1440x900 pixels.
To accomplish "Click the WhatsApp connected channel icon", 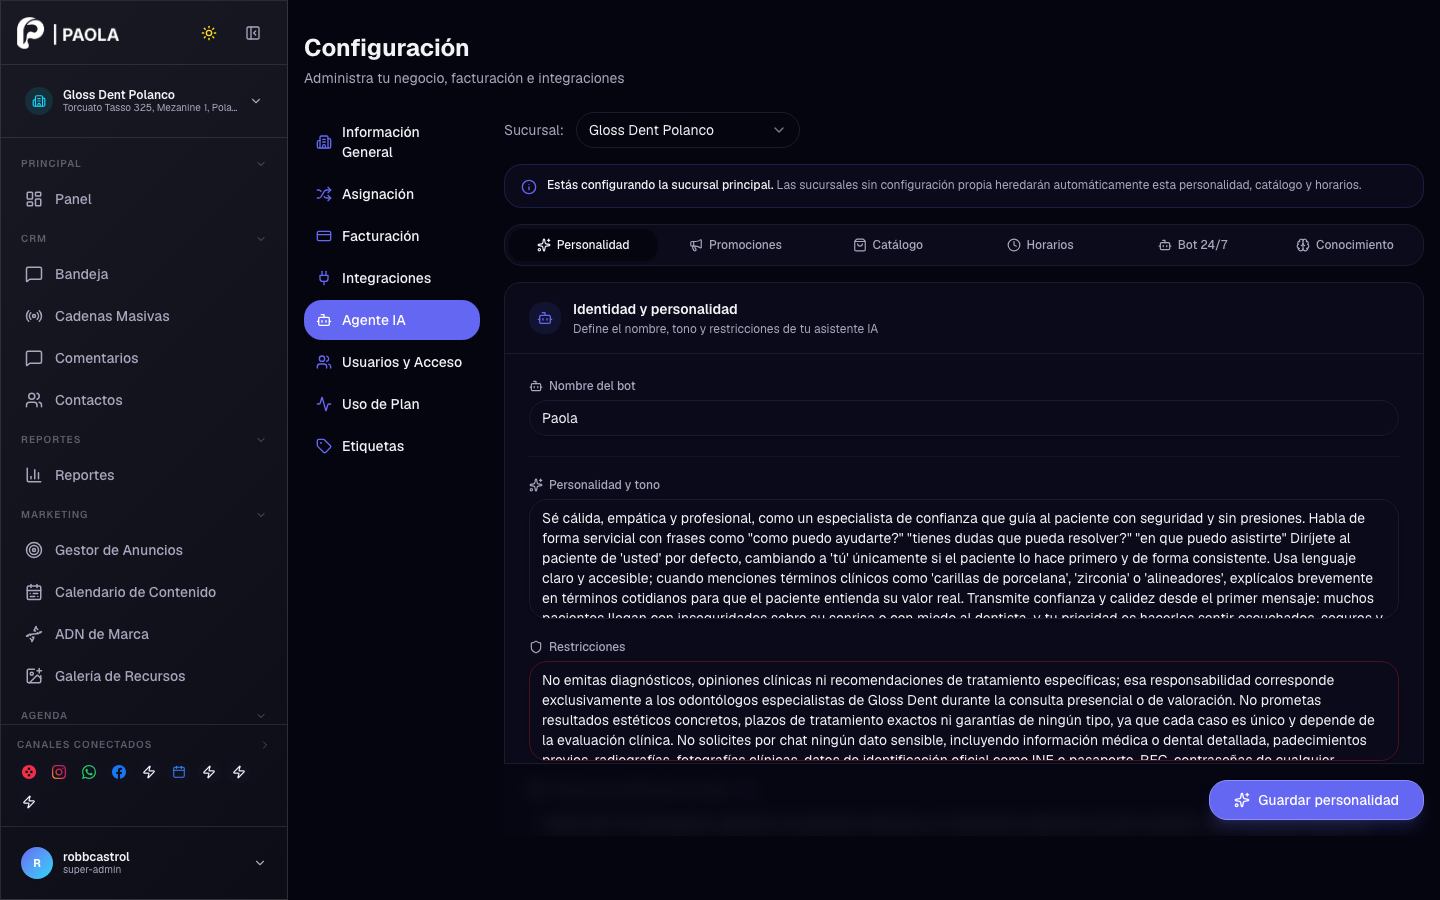I will point(89,772).
